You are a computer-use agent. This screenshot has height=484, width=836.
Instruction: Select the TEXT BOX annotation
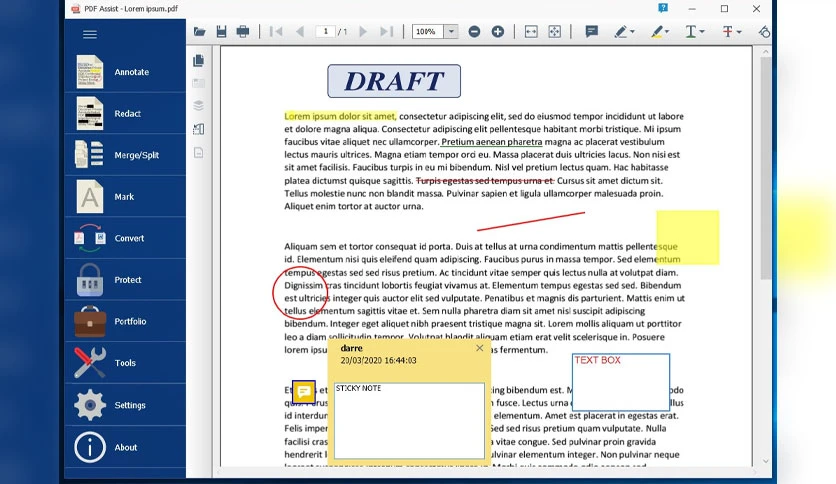click(x=621, y=382)
